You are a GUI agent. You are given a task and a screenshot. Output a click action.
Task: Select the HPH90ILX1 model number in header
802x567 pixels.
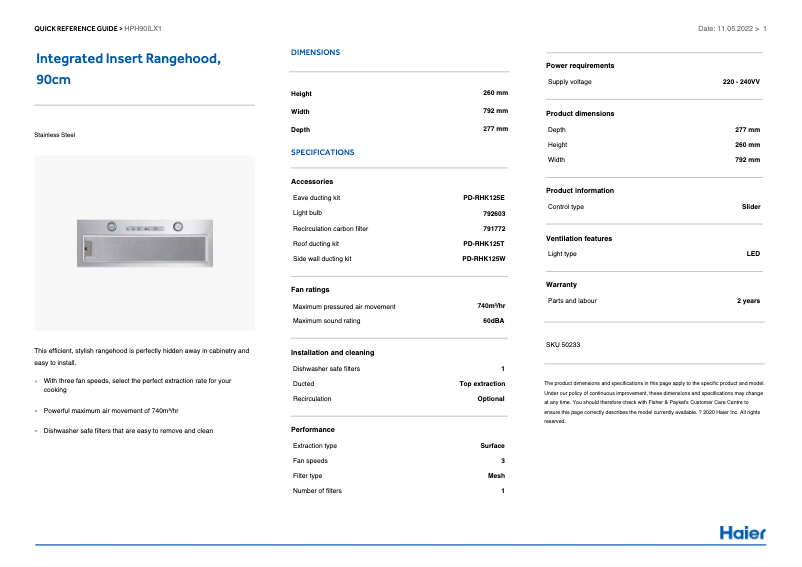click(x=143, y=29)
